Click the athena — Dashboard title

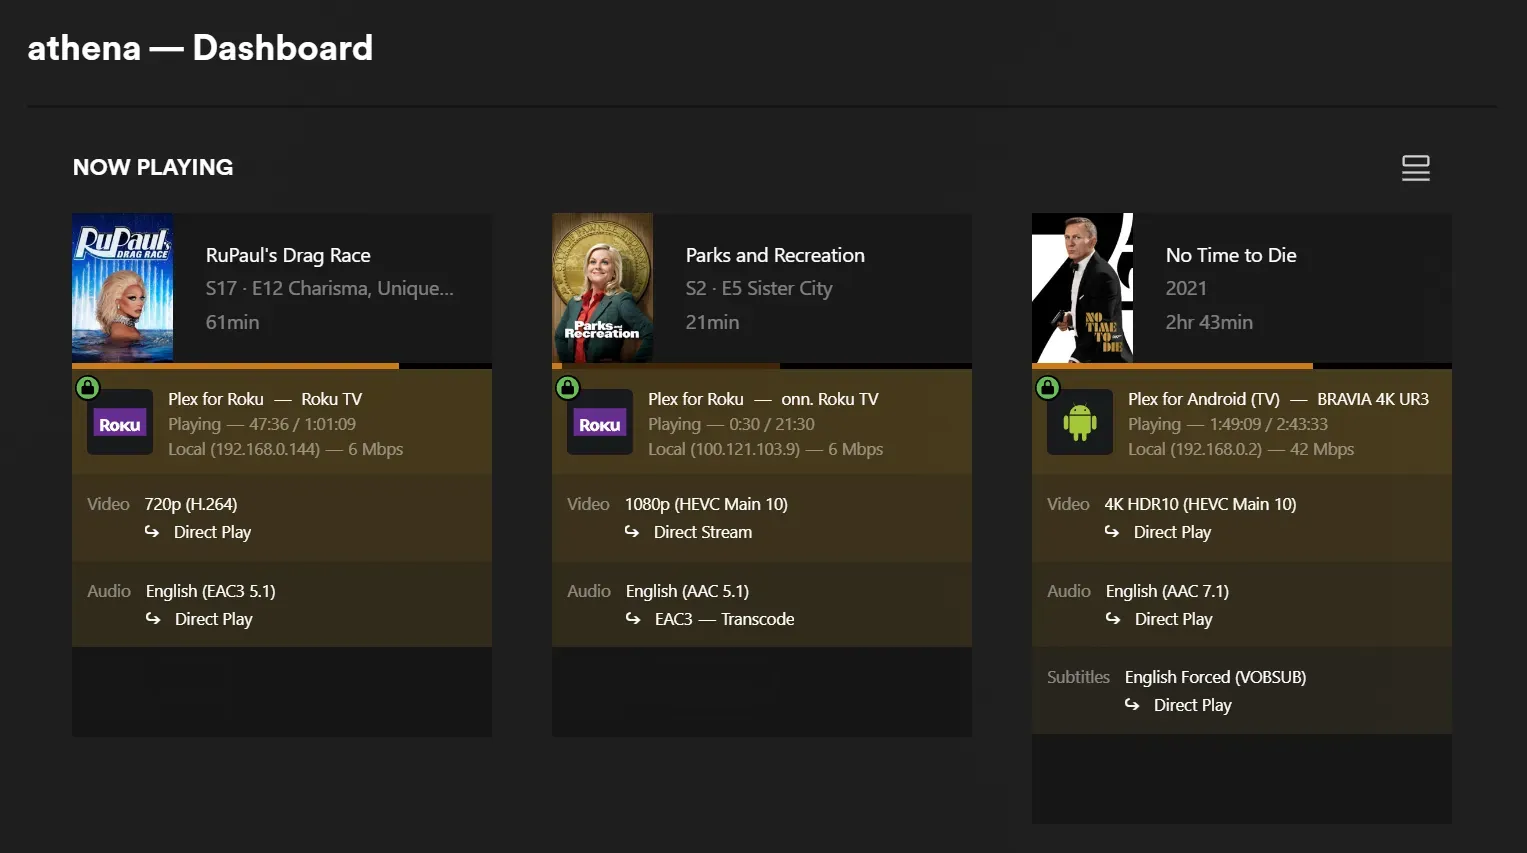[199, 47]
